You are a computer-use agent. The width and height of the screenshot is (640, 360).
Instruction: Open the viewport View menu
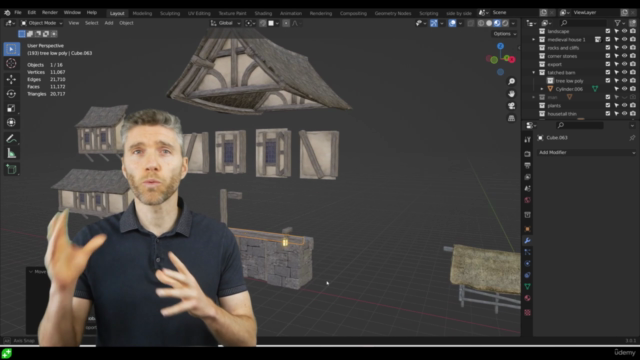pos(74,23)
